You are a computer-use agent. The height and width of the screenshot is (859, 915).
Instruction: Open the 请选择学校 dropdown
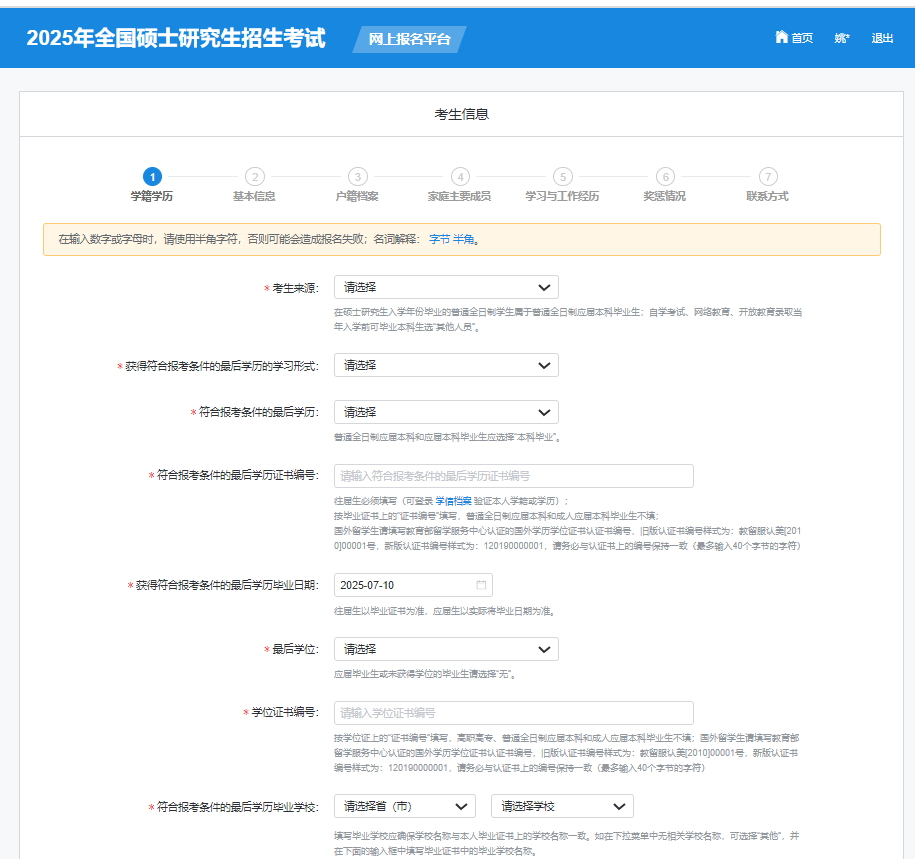tap(562, 806)
